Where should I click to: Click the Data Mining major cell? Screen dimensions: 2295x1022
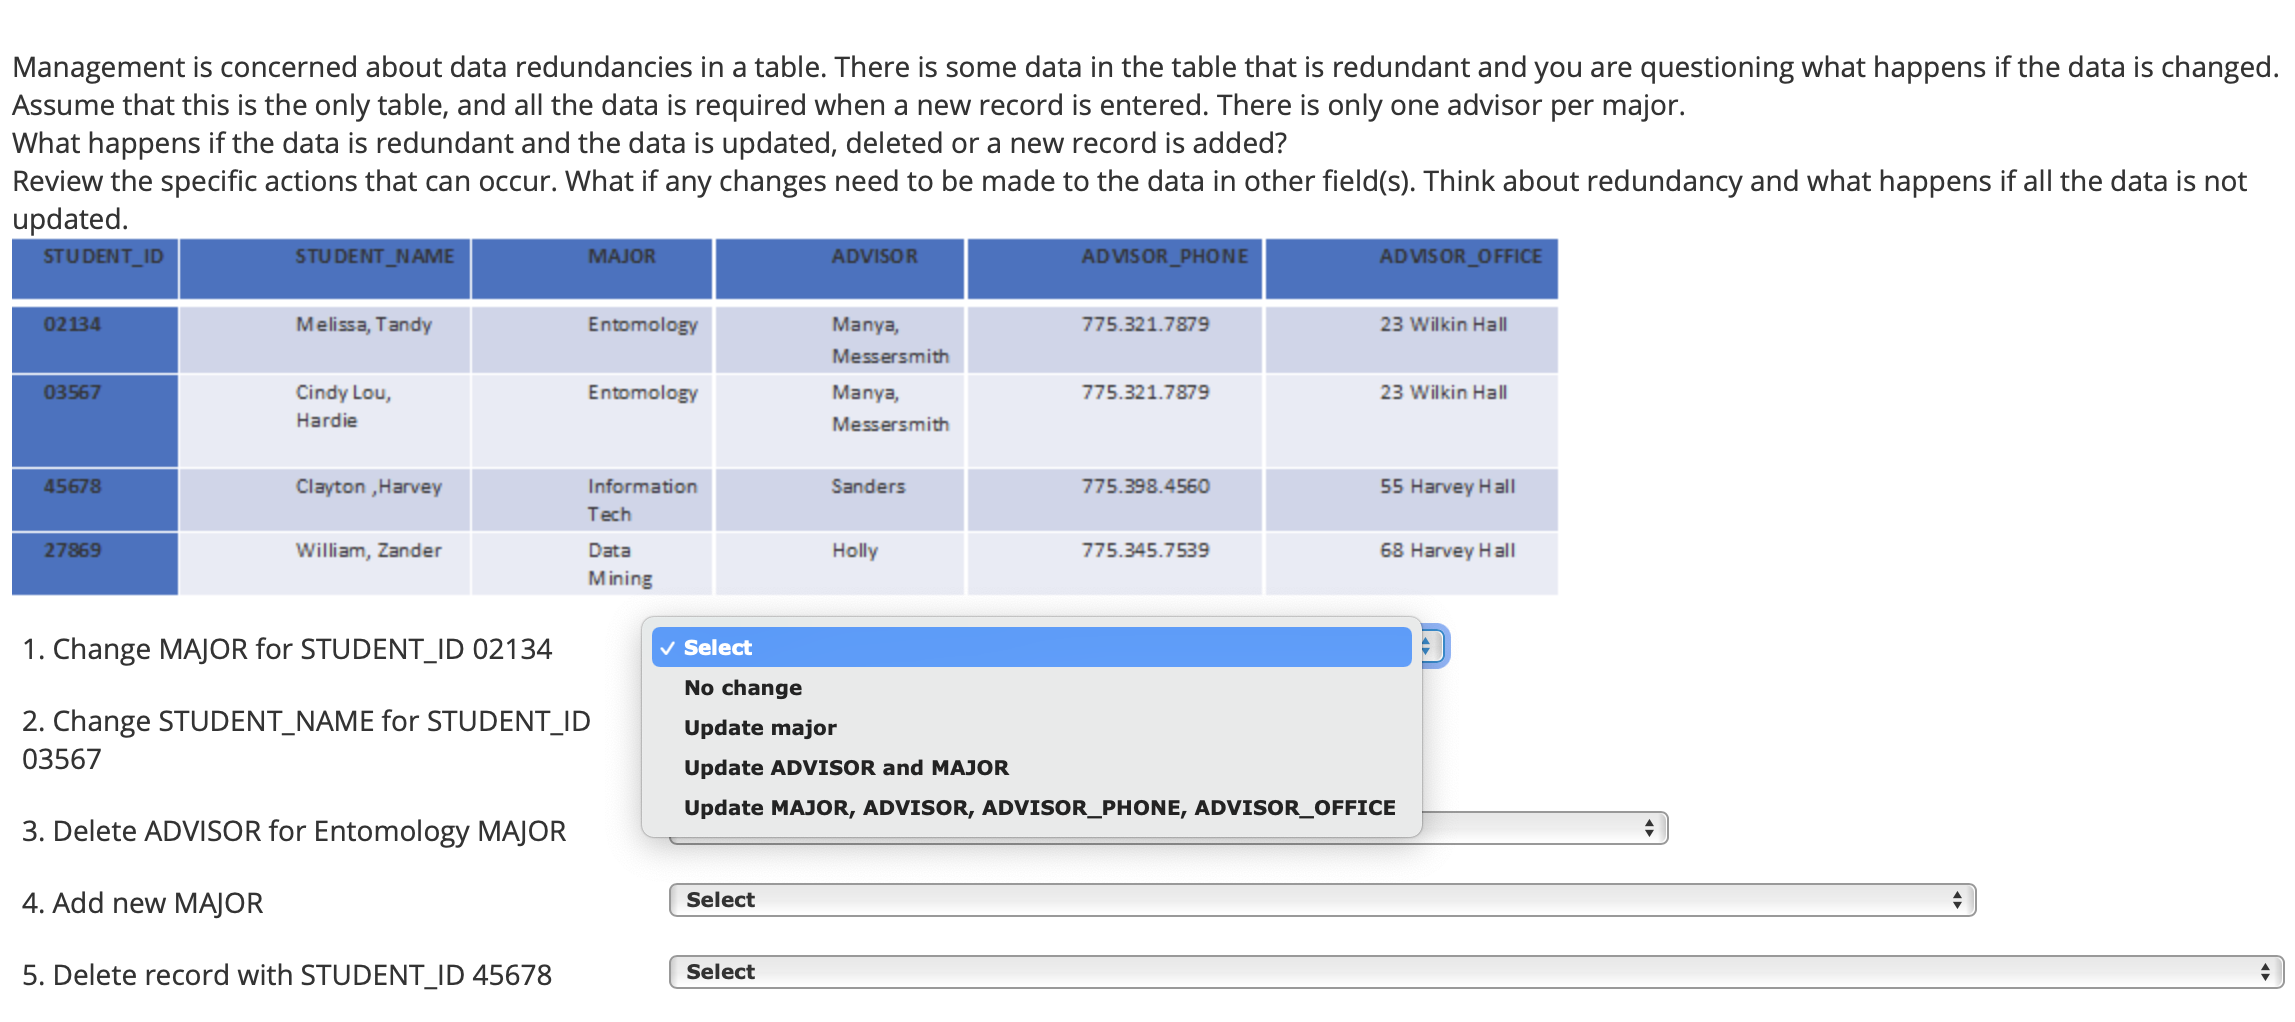tap(592, 563)
